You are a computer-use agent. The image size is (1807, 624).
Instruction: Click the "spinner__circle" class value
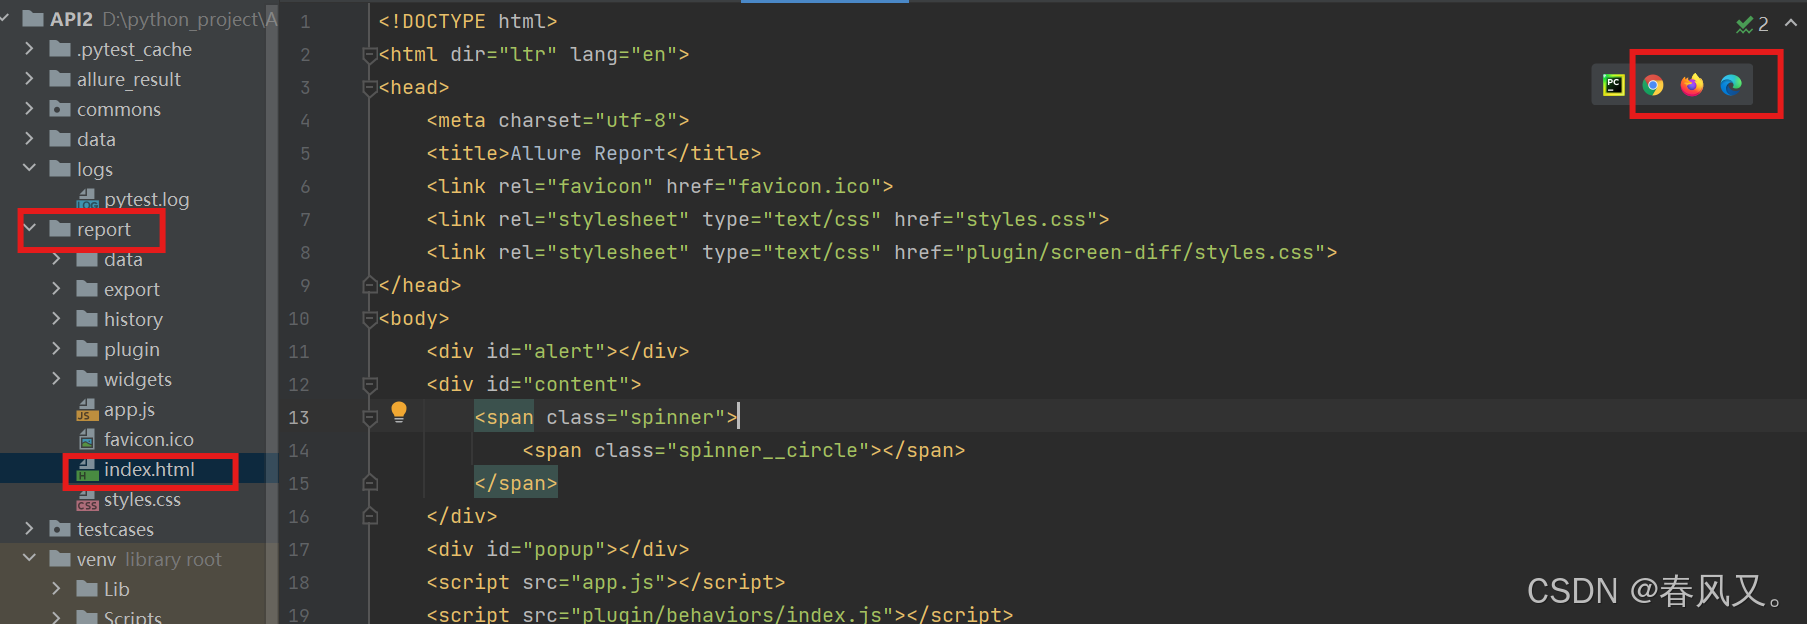click(768, 450)
